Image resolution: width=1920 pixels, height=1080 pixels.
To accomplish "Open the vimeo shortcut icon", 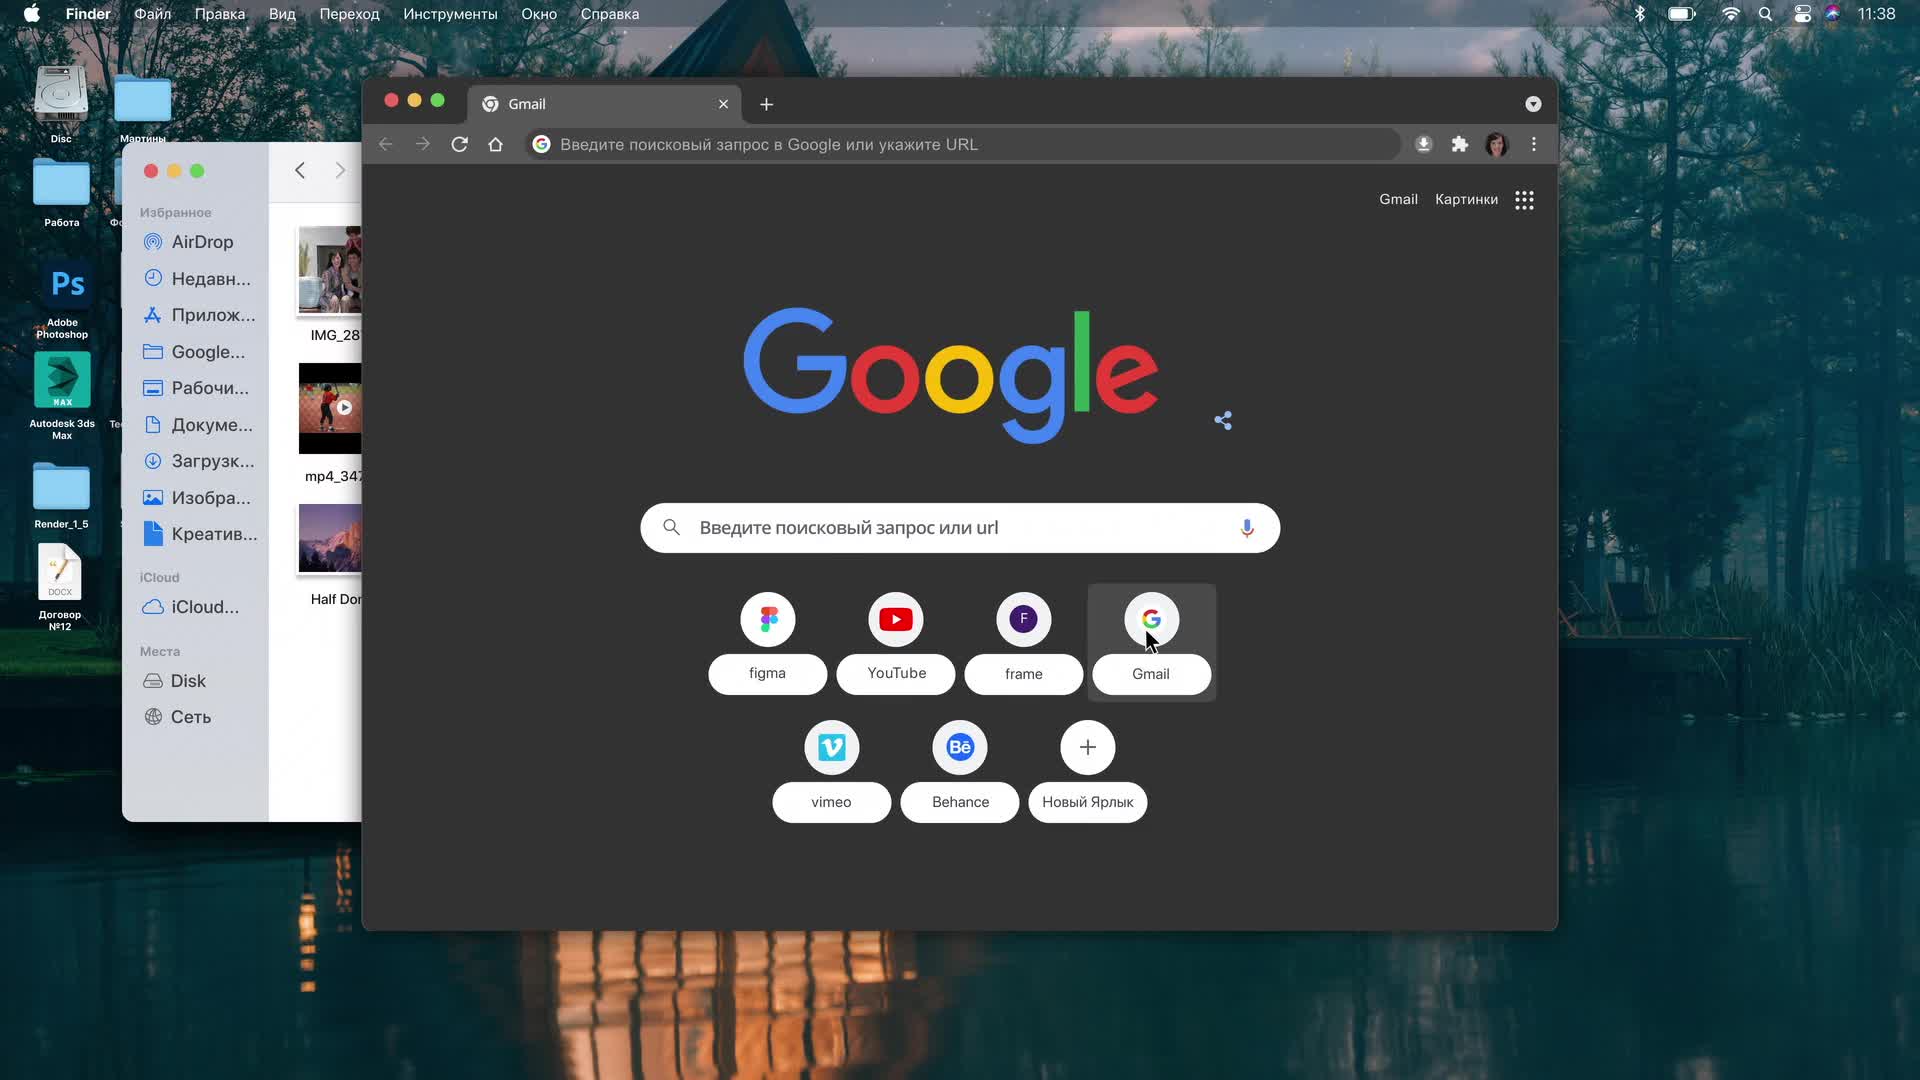I will click(832, 747).
